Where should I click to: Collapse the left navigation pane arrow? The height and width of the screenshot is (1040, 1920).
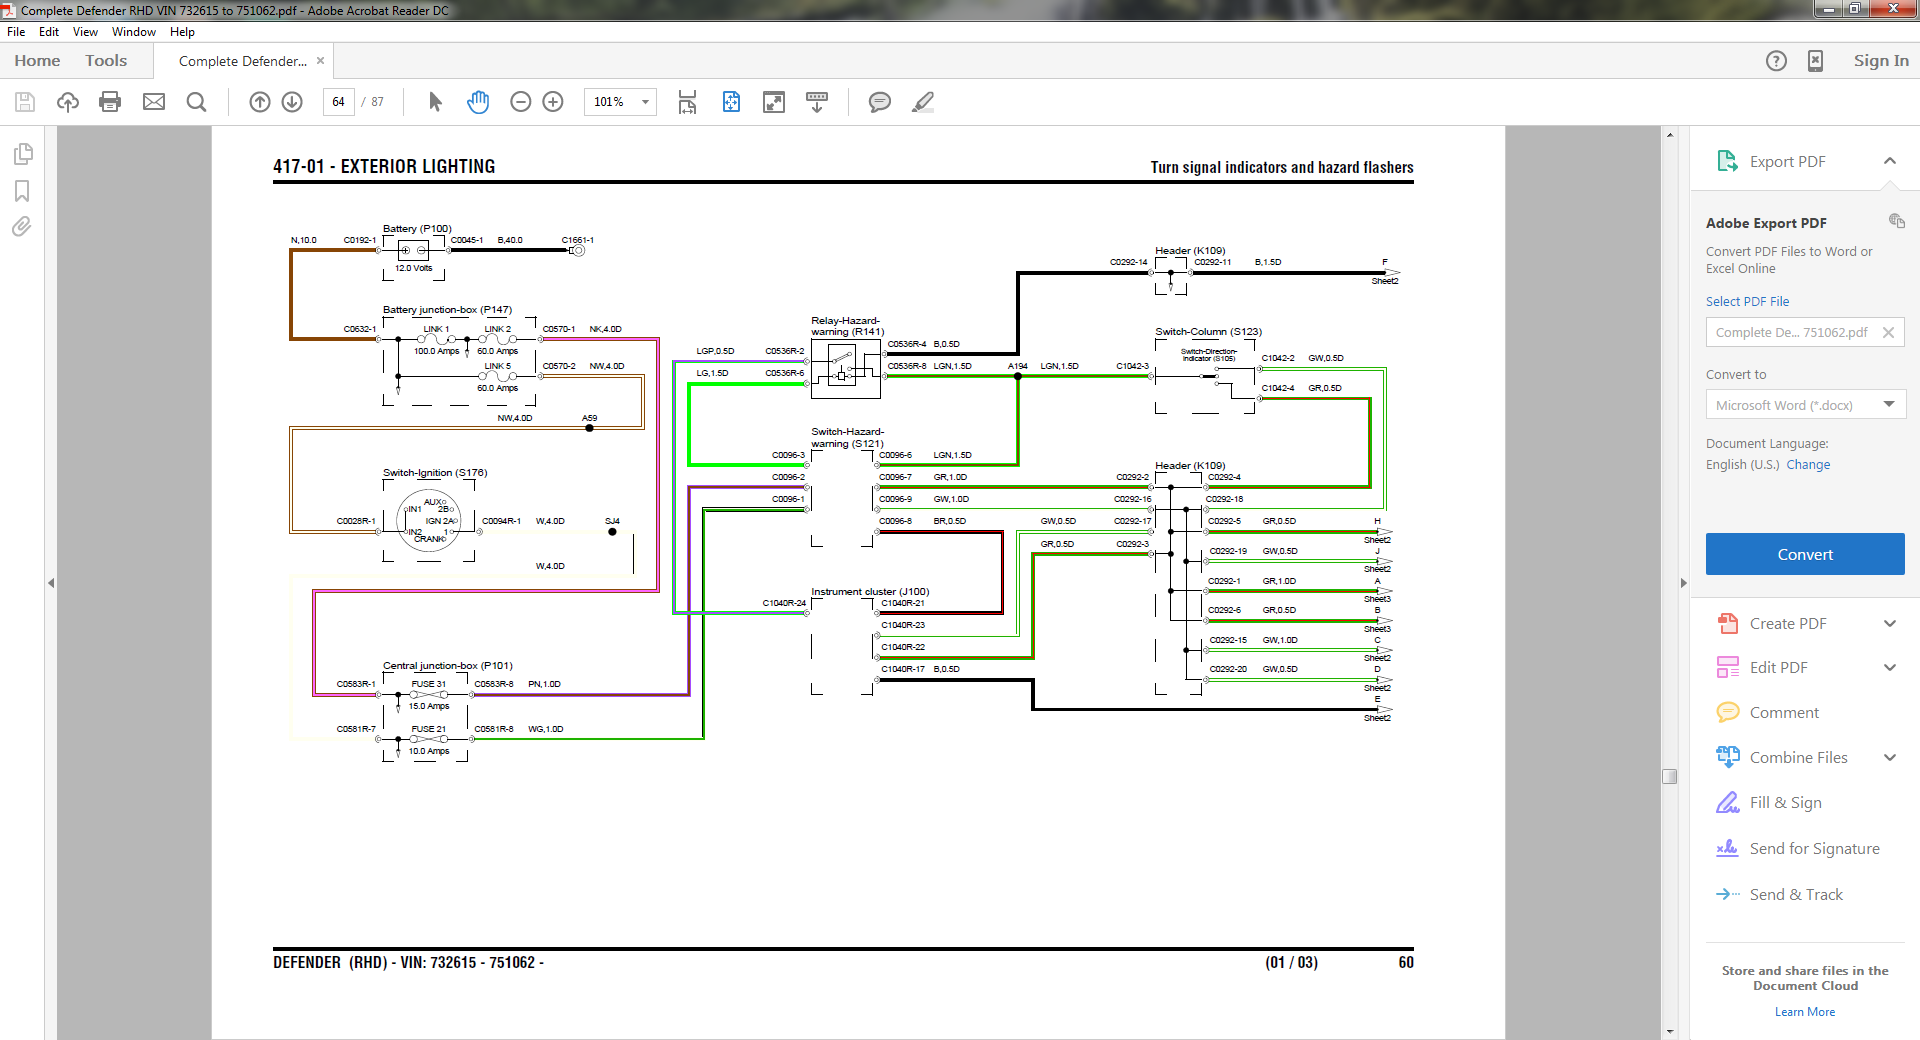(51, 583)
